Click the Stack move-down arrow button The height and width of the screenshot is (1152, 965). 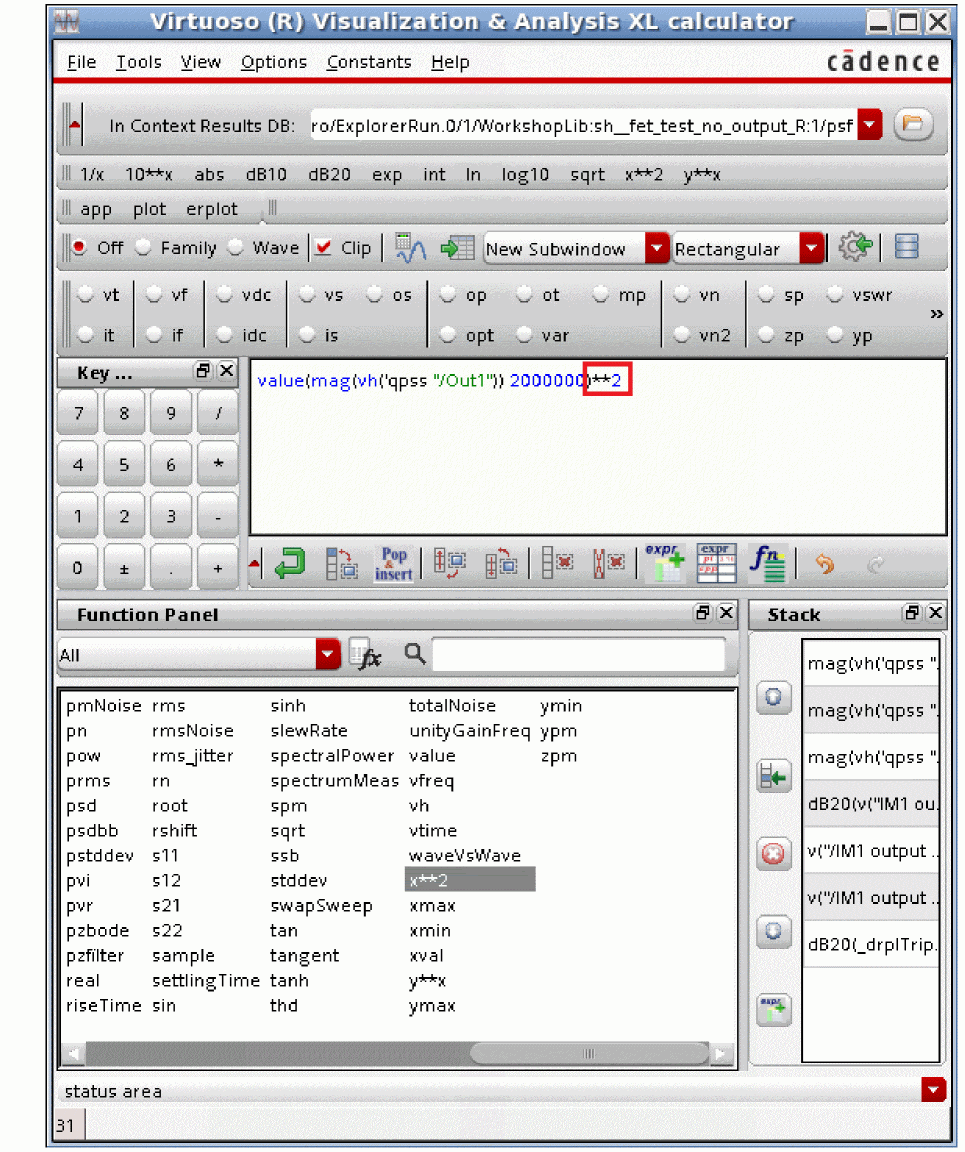pos(773,932)
